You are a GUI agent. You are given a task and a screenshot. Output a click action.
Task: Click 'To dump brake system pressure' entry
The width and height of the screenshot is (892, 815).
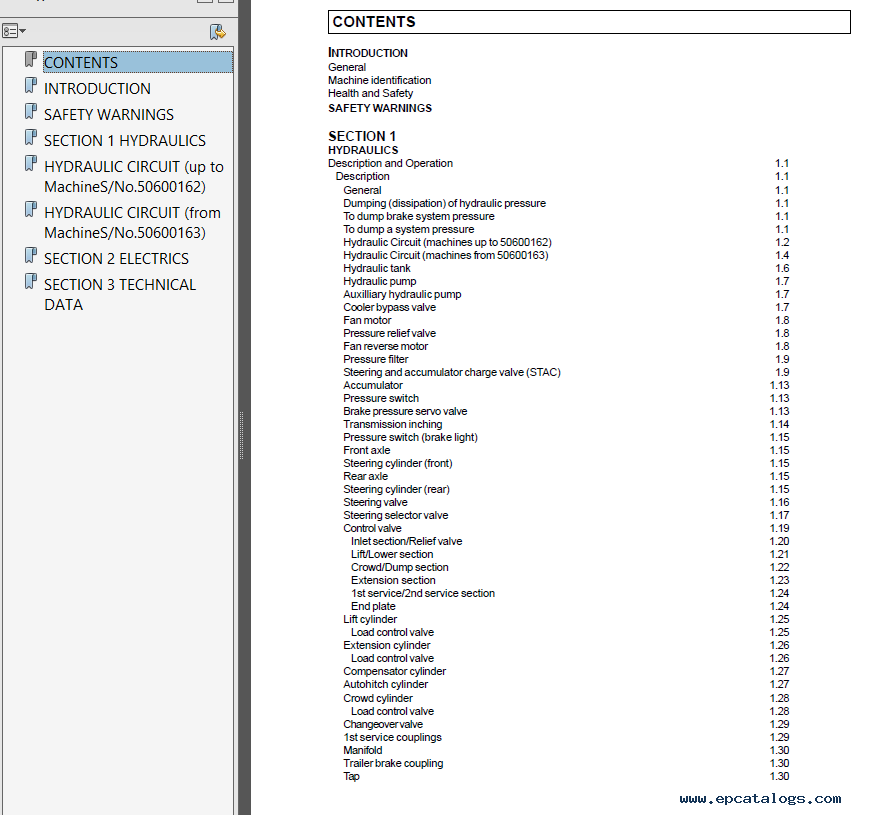tap(419, 216)
